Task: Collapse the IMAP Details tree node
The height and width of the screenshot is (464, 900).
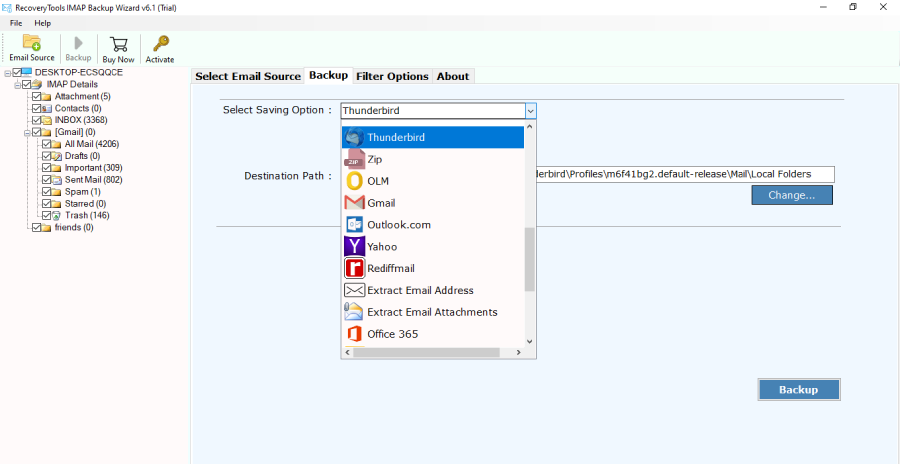Action: point(16,84)
